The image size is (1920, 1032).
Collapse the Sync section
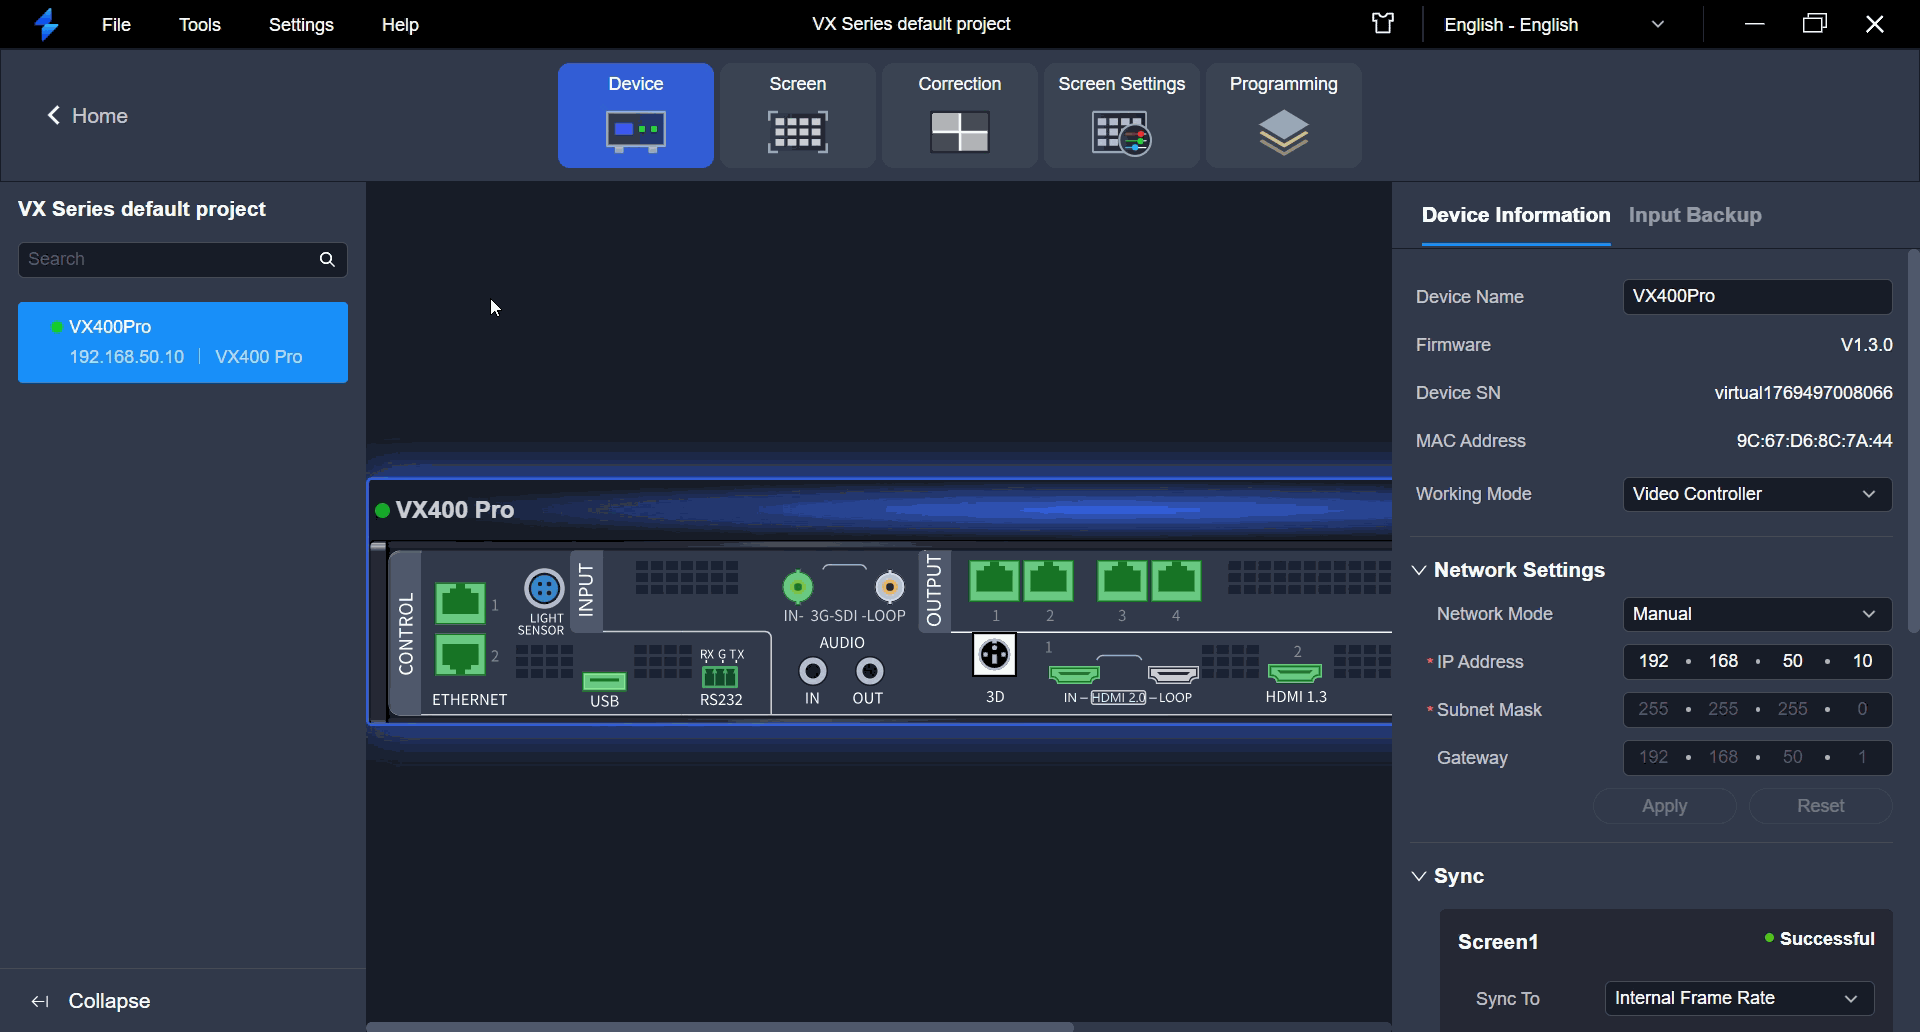click(1419, 876)
